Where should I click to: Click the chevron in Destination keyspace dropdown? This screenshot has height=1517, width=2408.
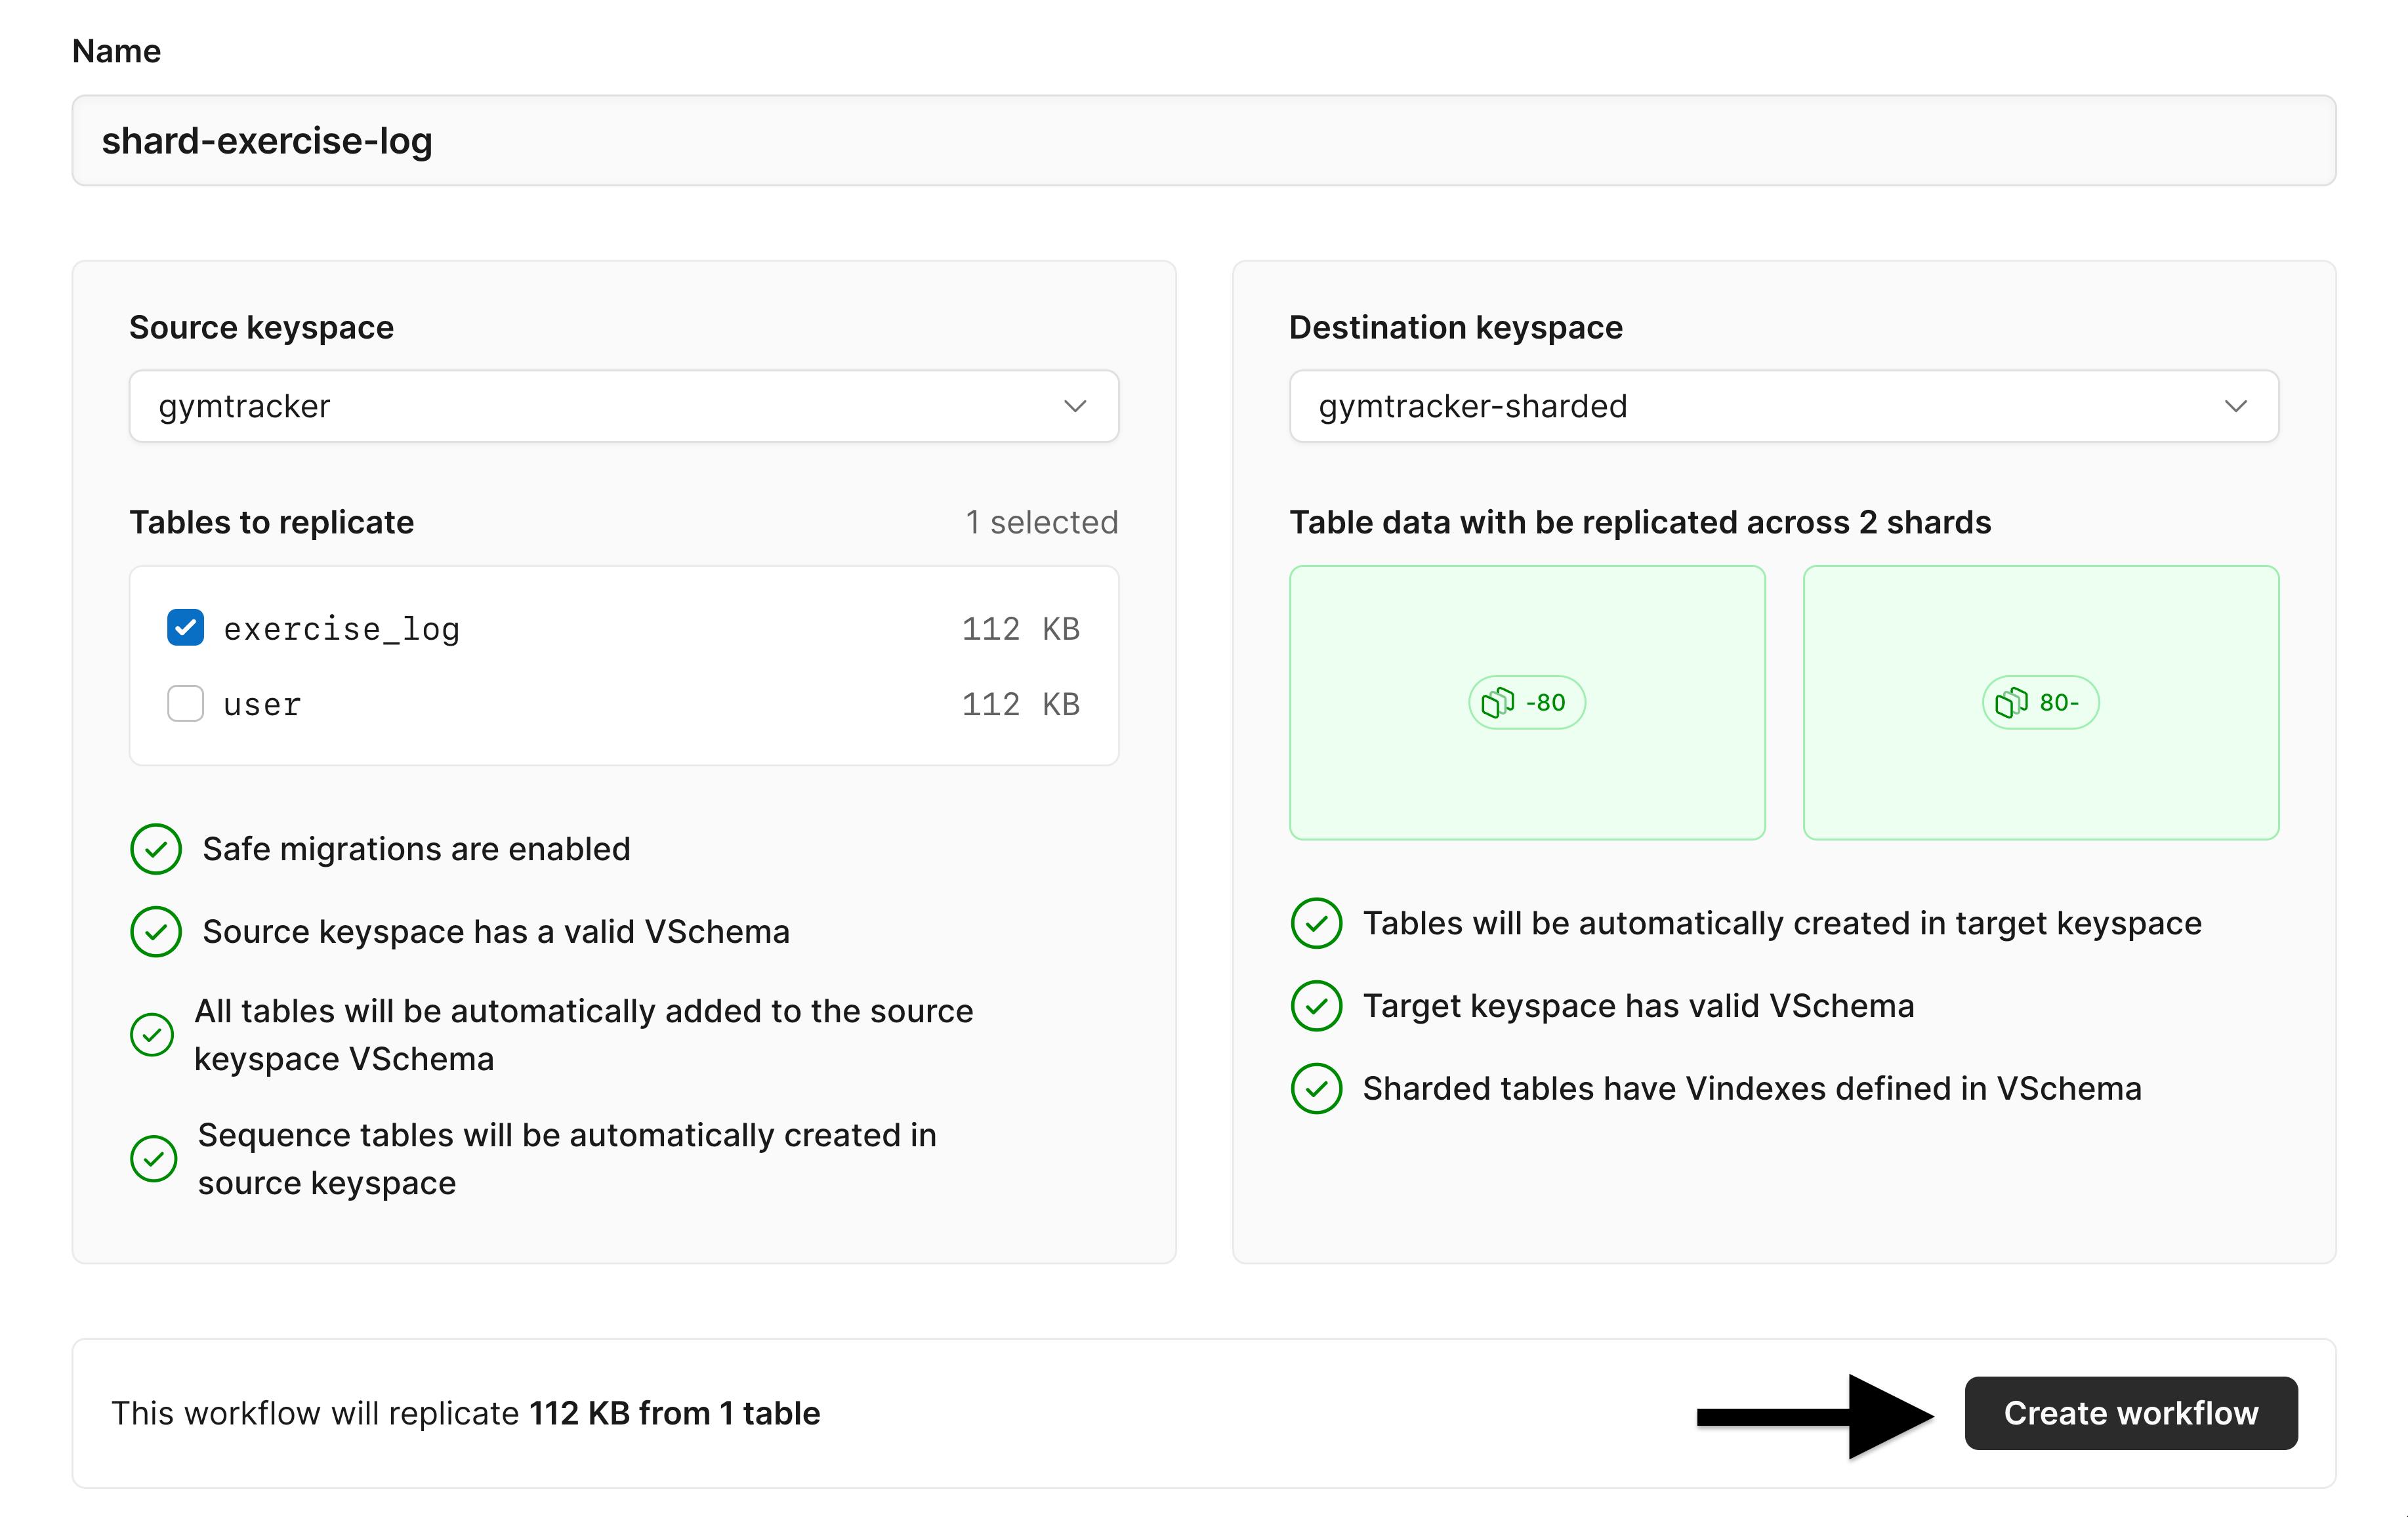coord(2235,406)
